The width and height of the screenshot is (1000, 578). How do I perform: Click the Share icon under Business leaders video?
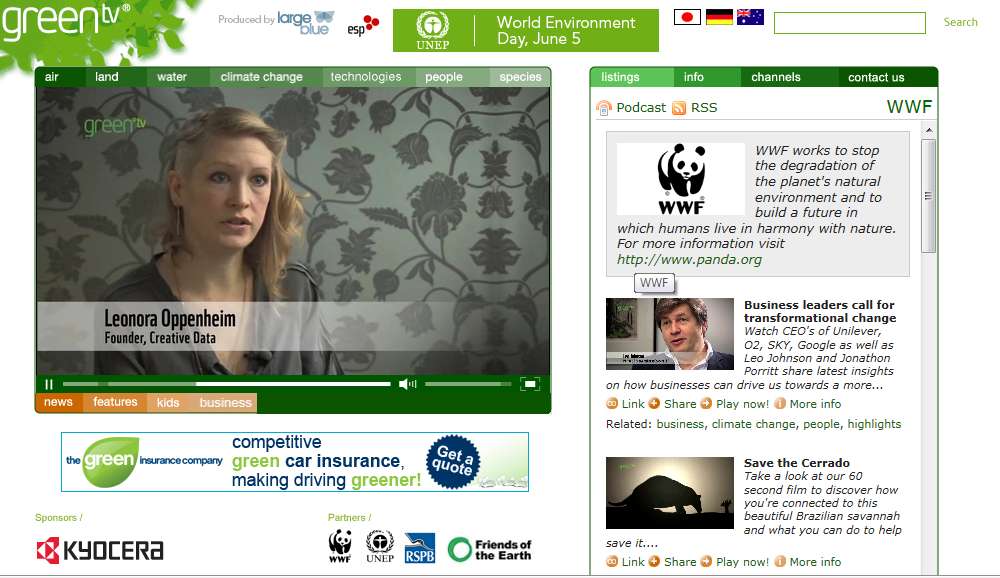[x=654, y=404]
